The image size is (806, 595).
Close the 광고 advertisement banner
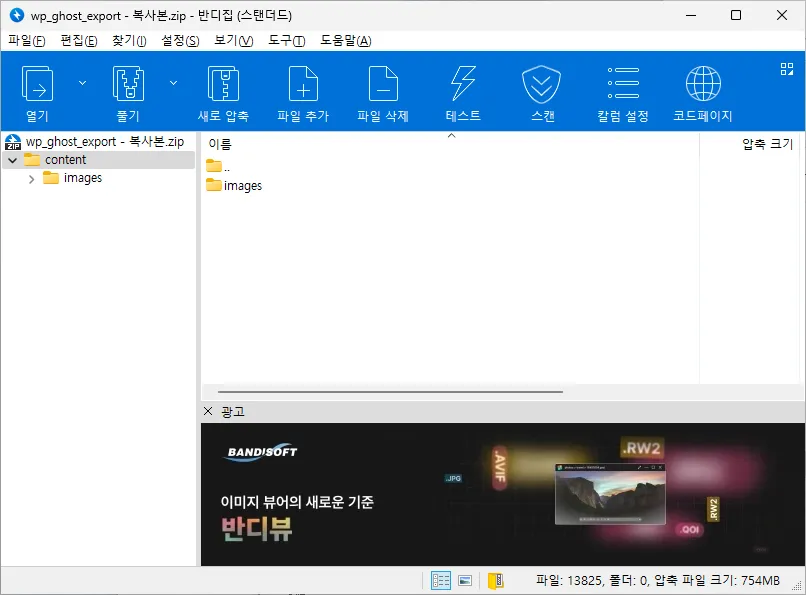click(208, 411)
